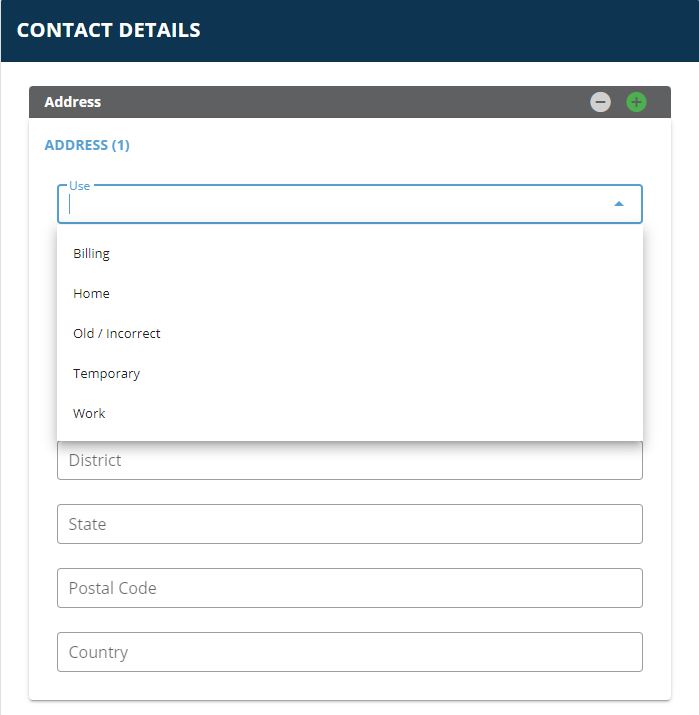This screenshot has height=715, width=699.
Task: Pick the Old / Incorrect option
Action: (x=350, y=333)
